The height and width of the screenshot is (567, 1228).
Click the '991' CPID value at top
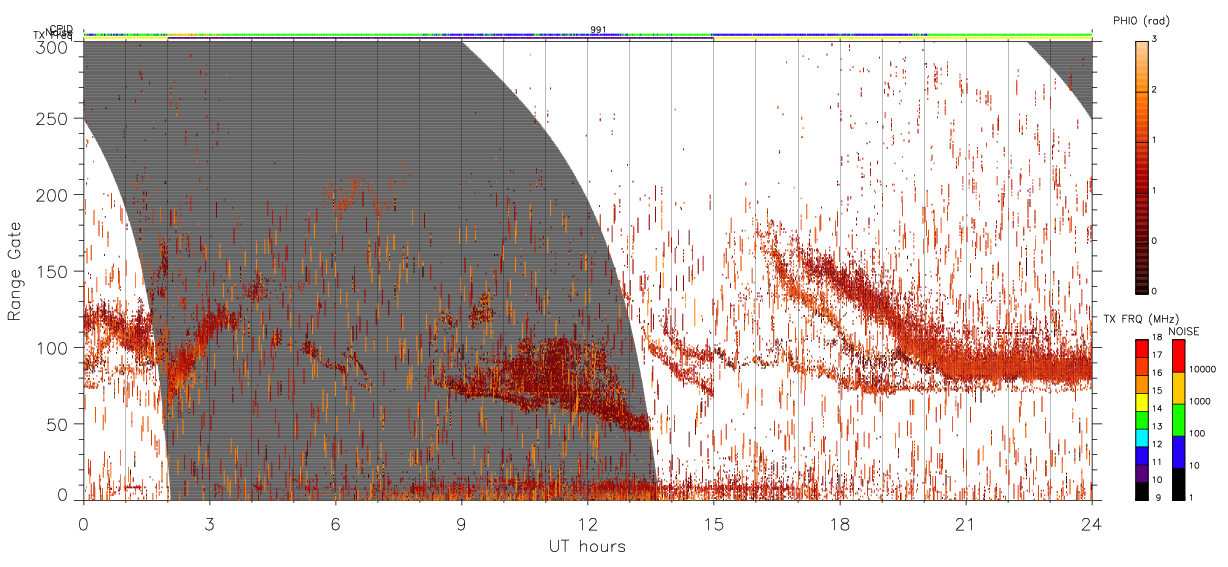pyautogui.click(x=598, y=30)
